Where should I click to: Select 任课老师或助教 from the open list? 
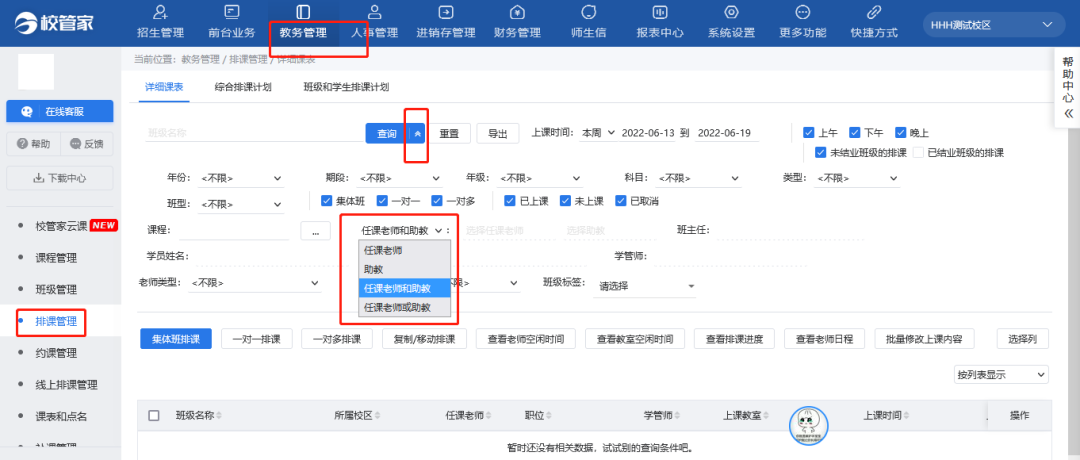tap(397, 308)
